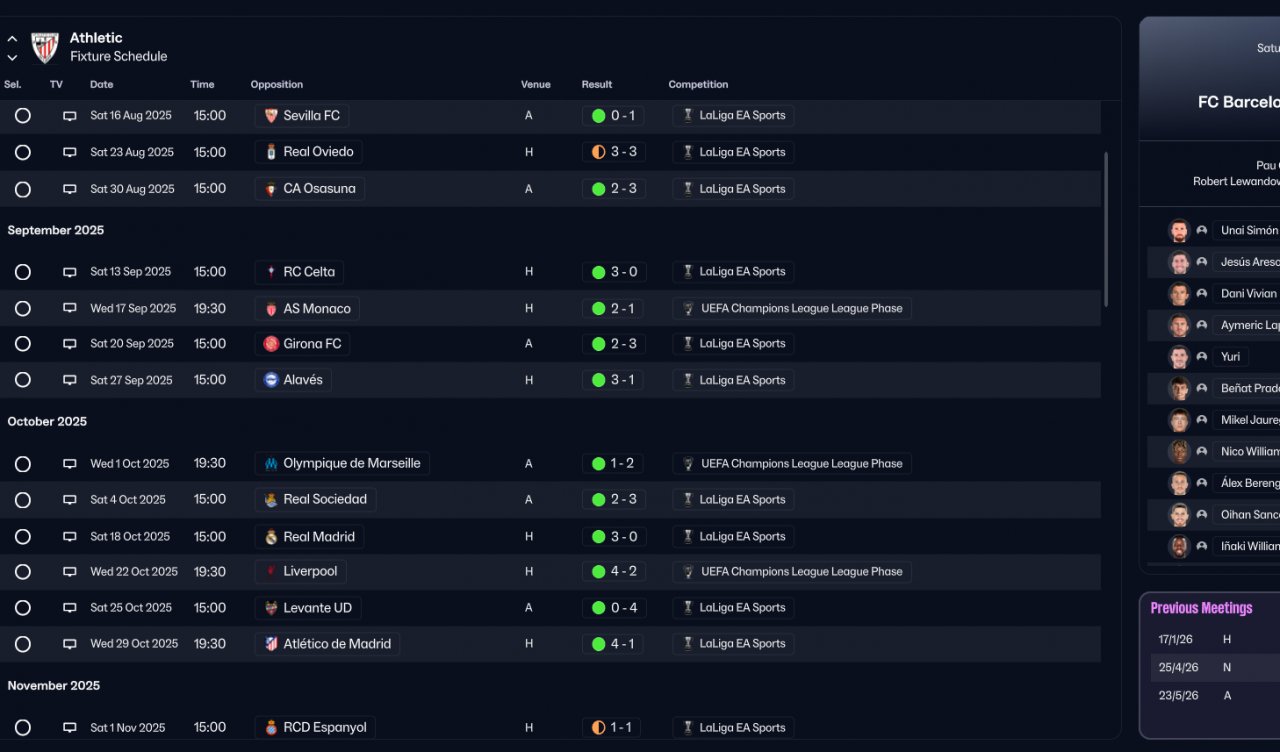Click the TV icon in the RCD Espanyol row

coord(70,728)
